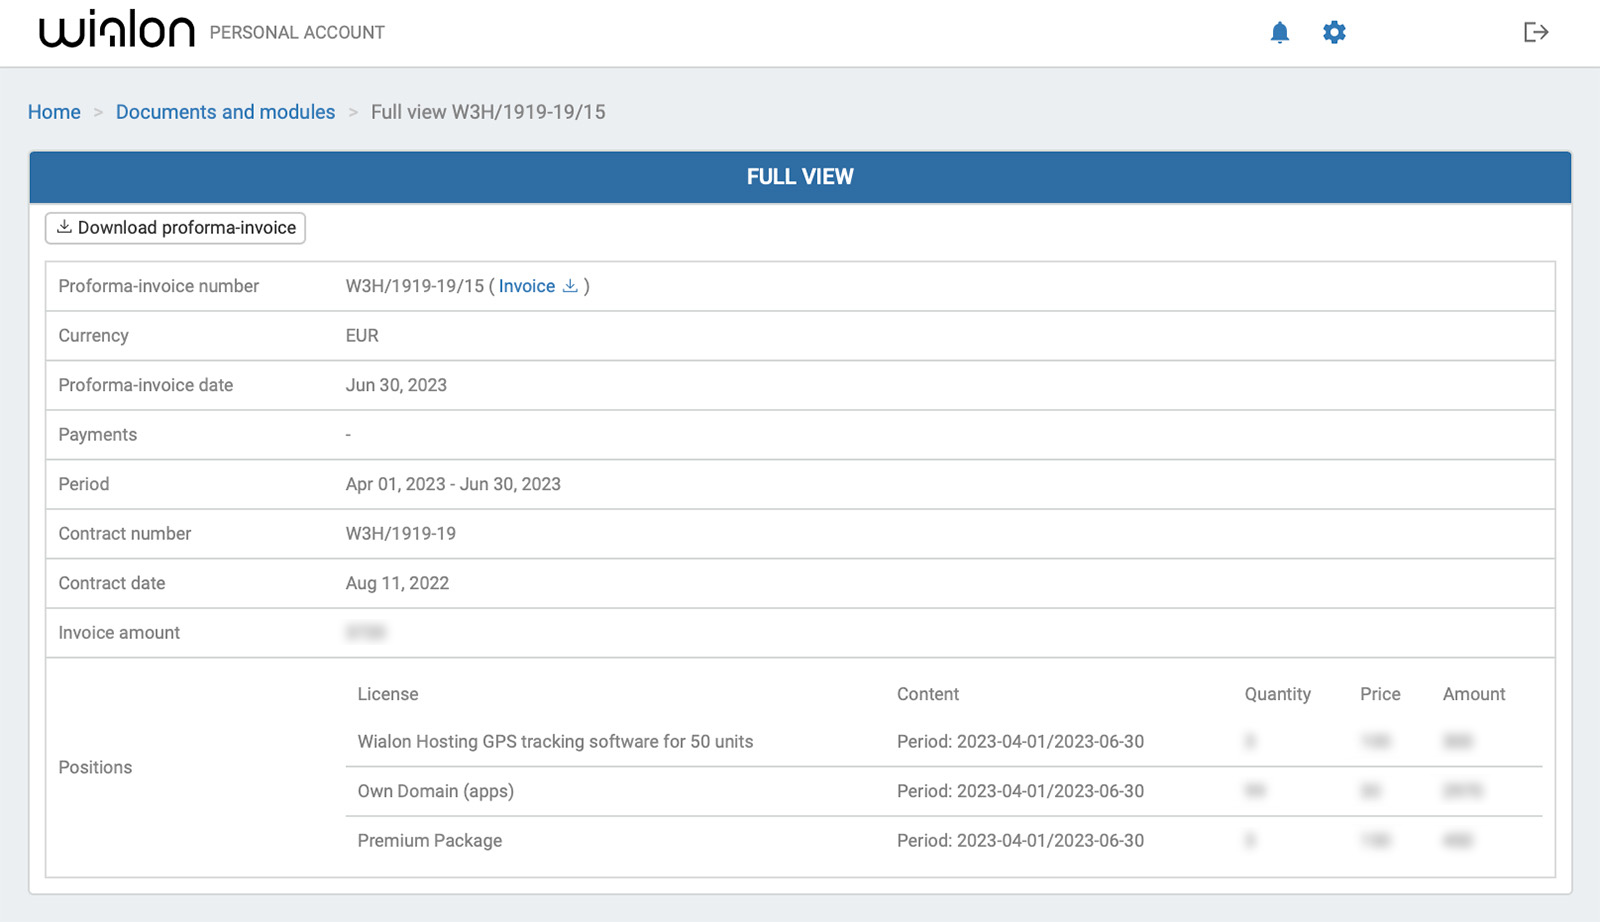Open Documents and modules breadcrumb

pos(225,112)
